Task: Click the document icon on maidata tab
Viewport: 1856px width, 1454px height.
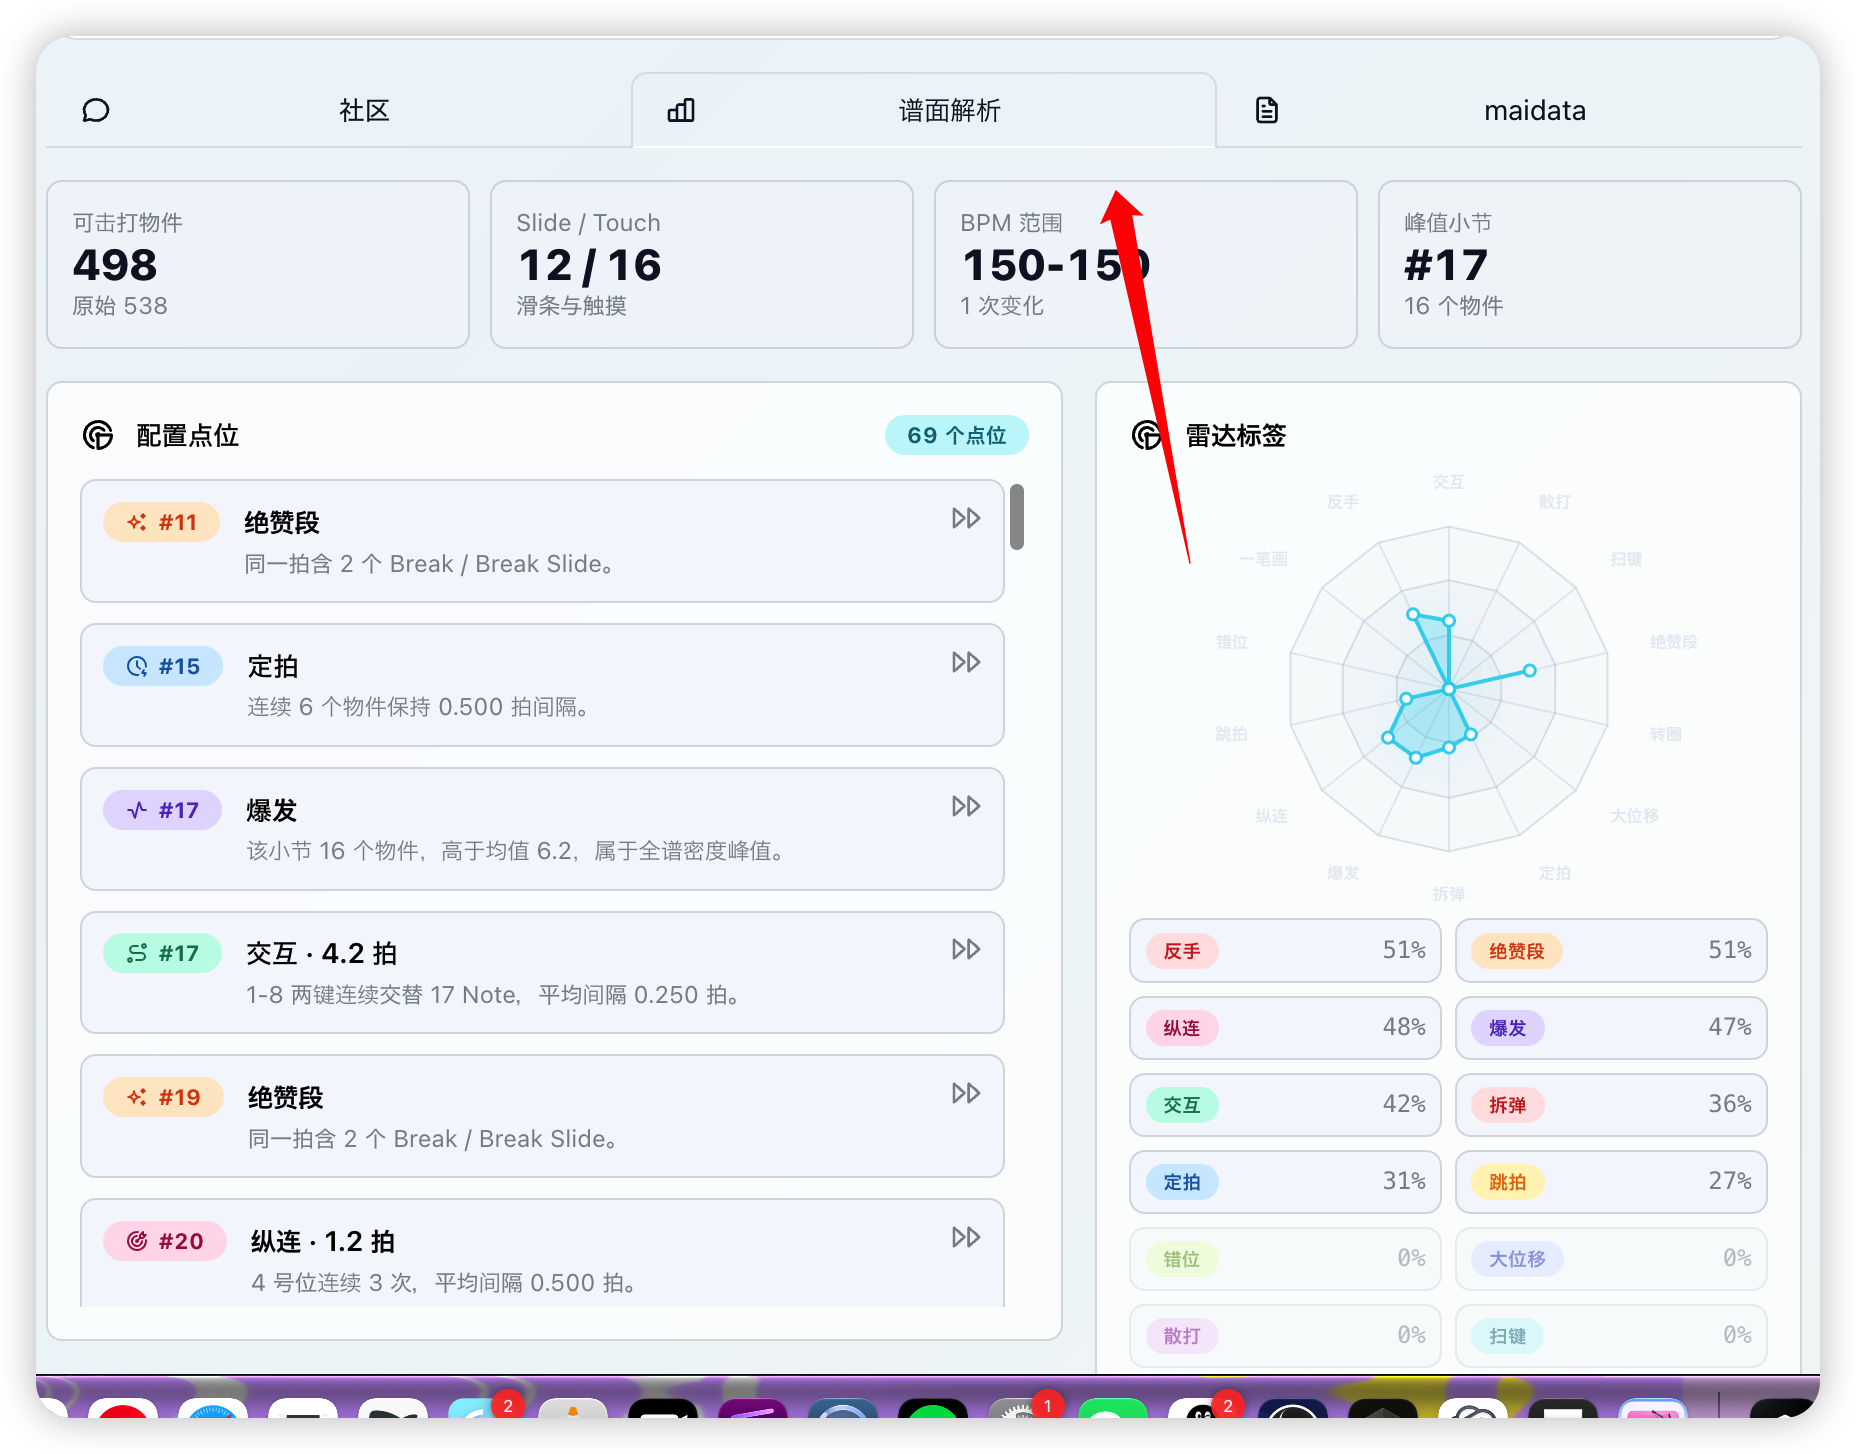Action: click(1267, 110)
